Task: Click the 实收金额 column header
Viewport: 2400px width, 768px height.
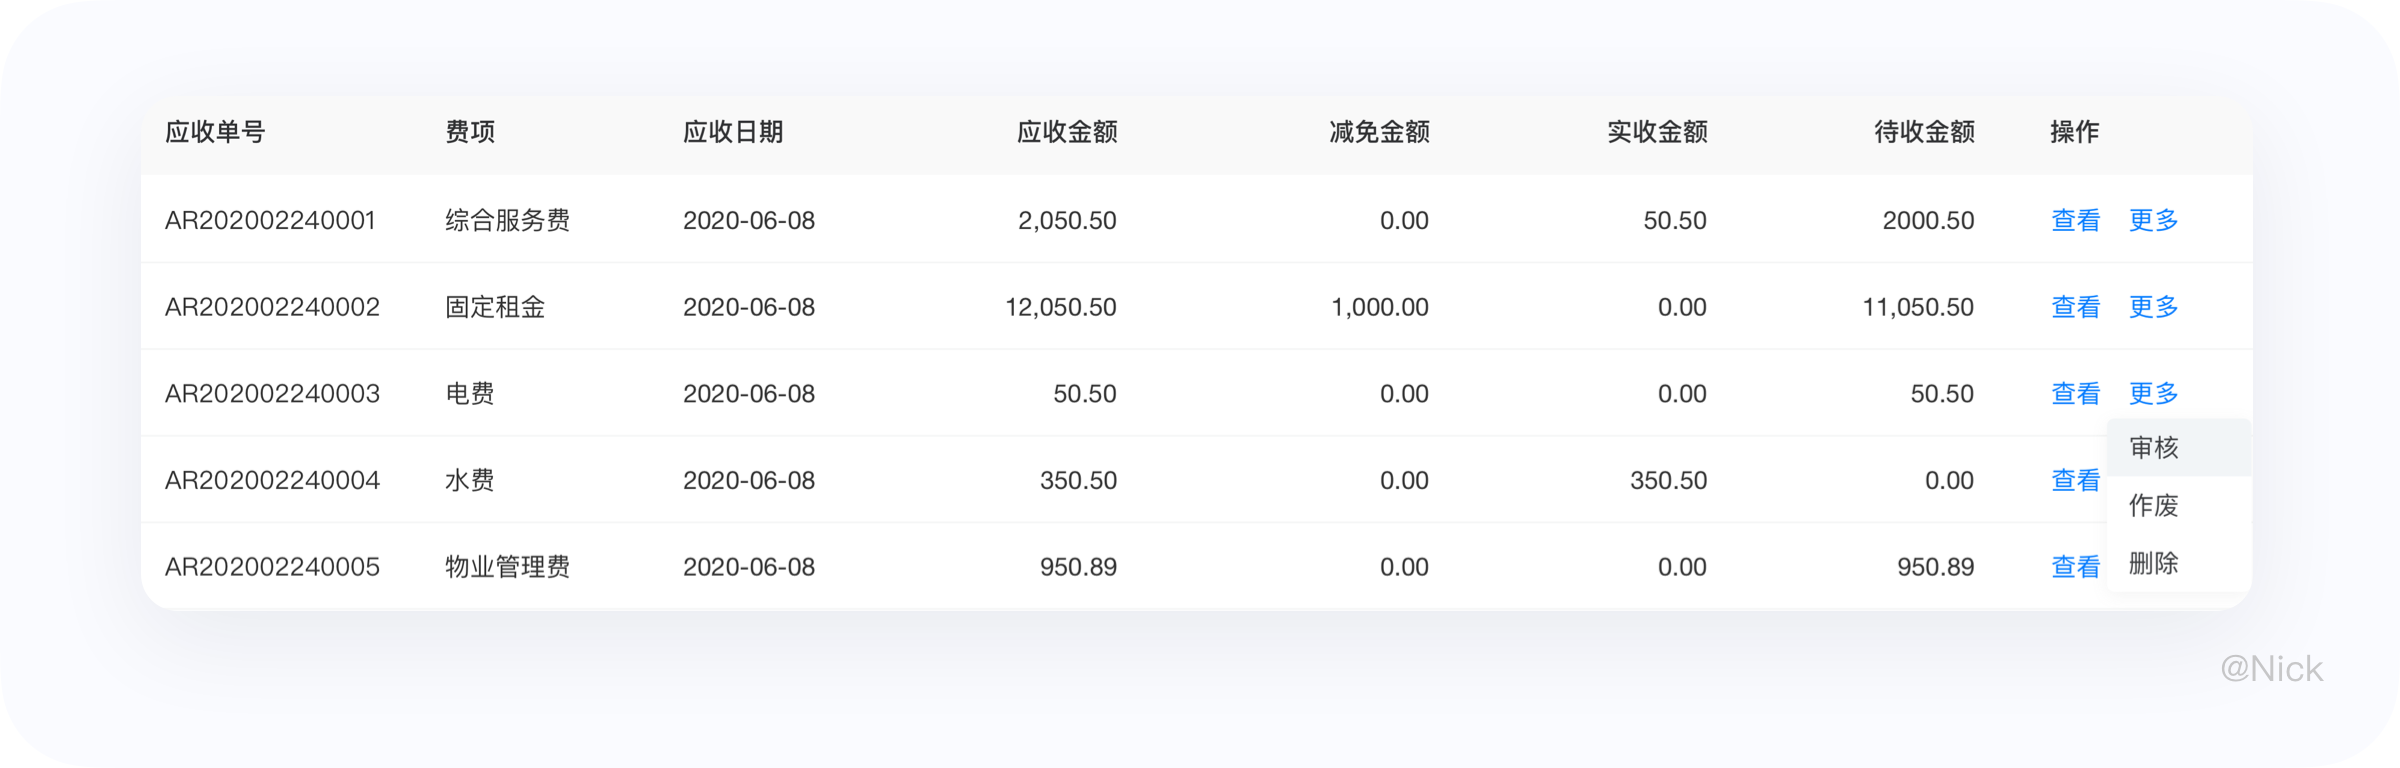Action: click(x=1657, y=132)
